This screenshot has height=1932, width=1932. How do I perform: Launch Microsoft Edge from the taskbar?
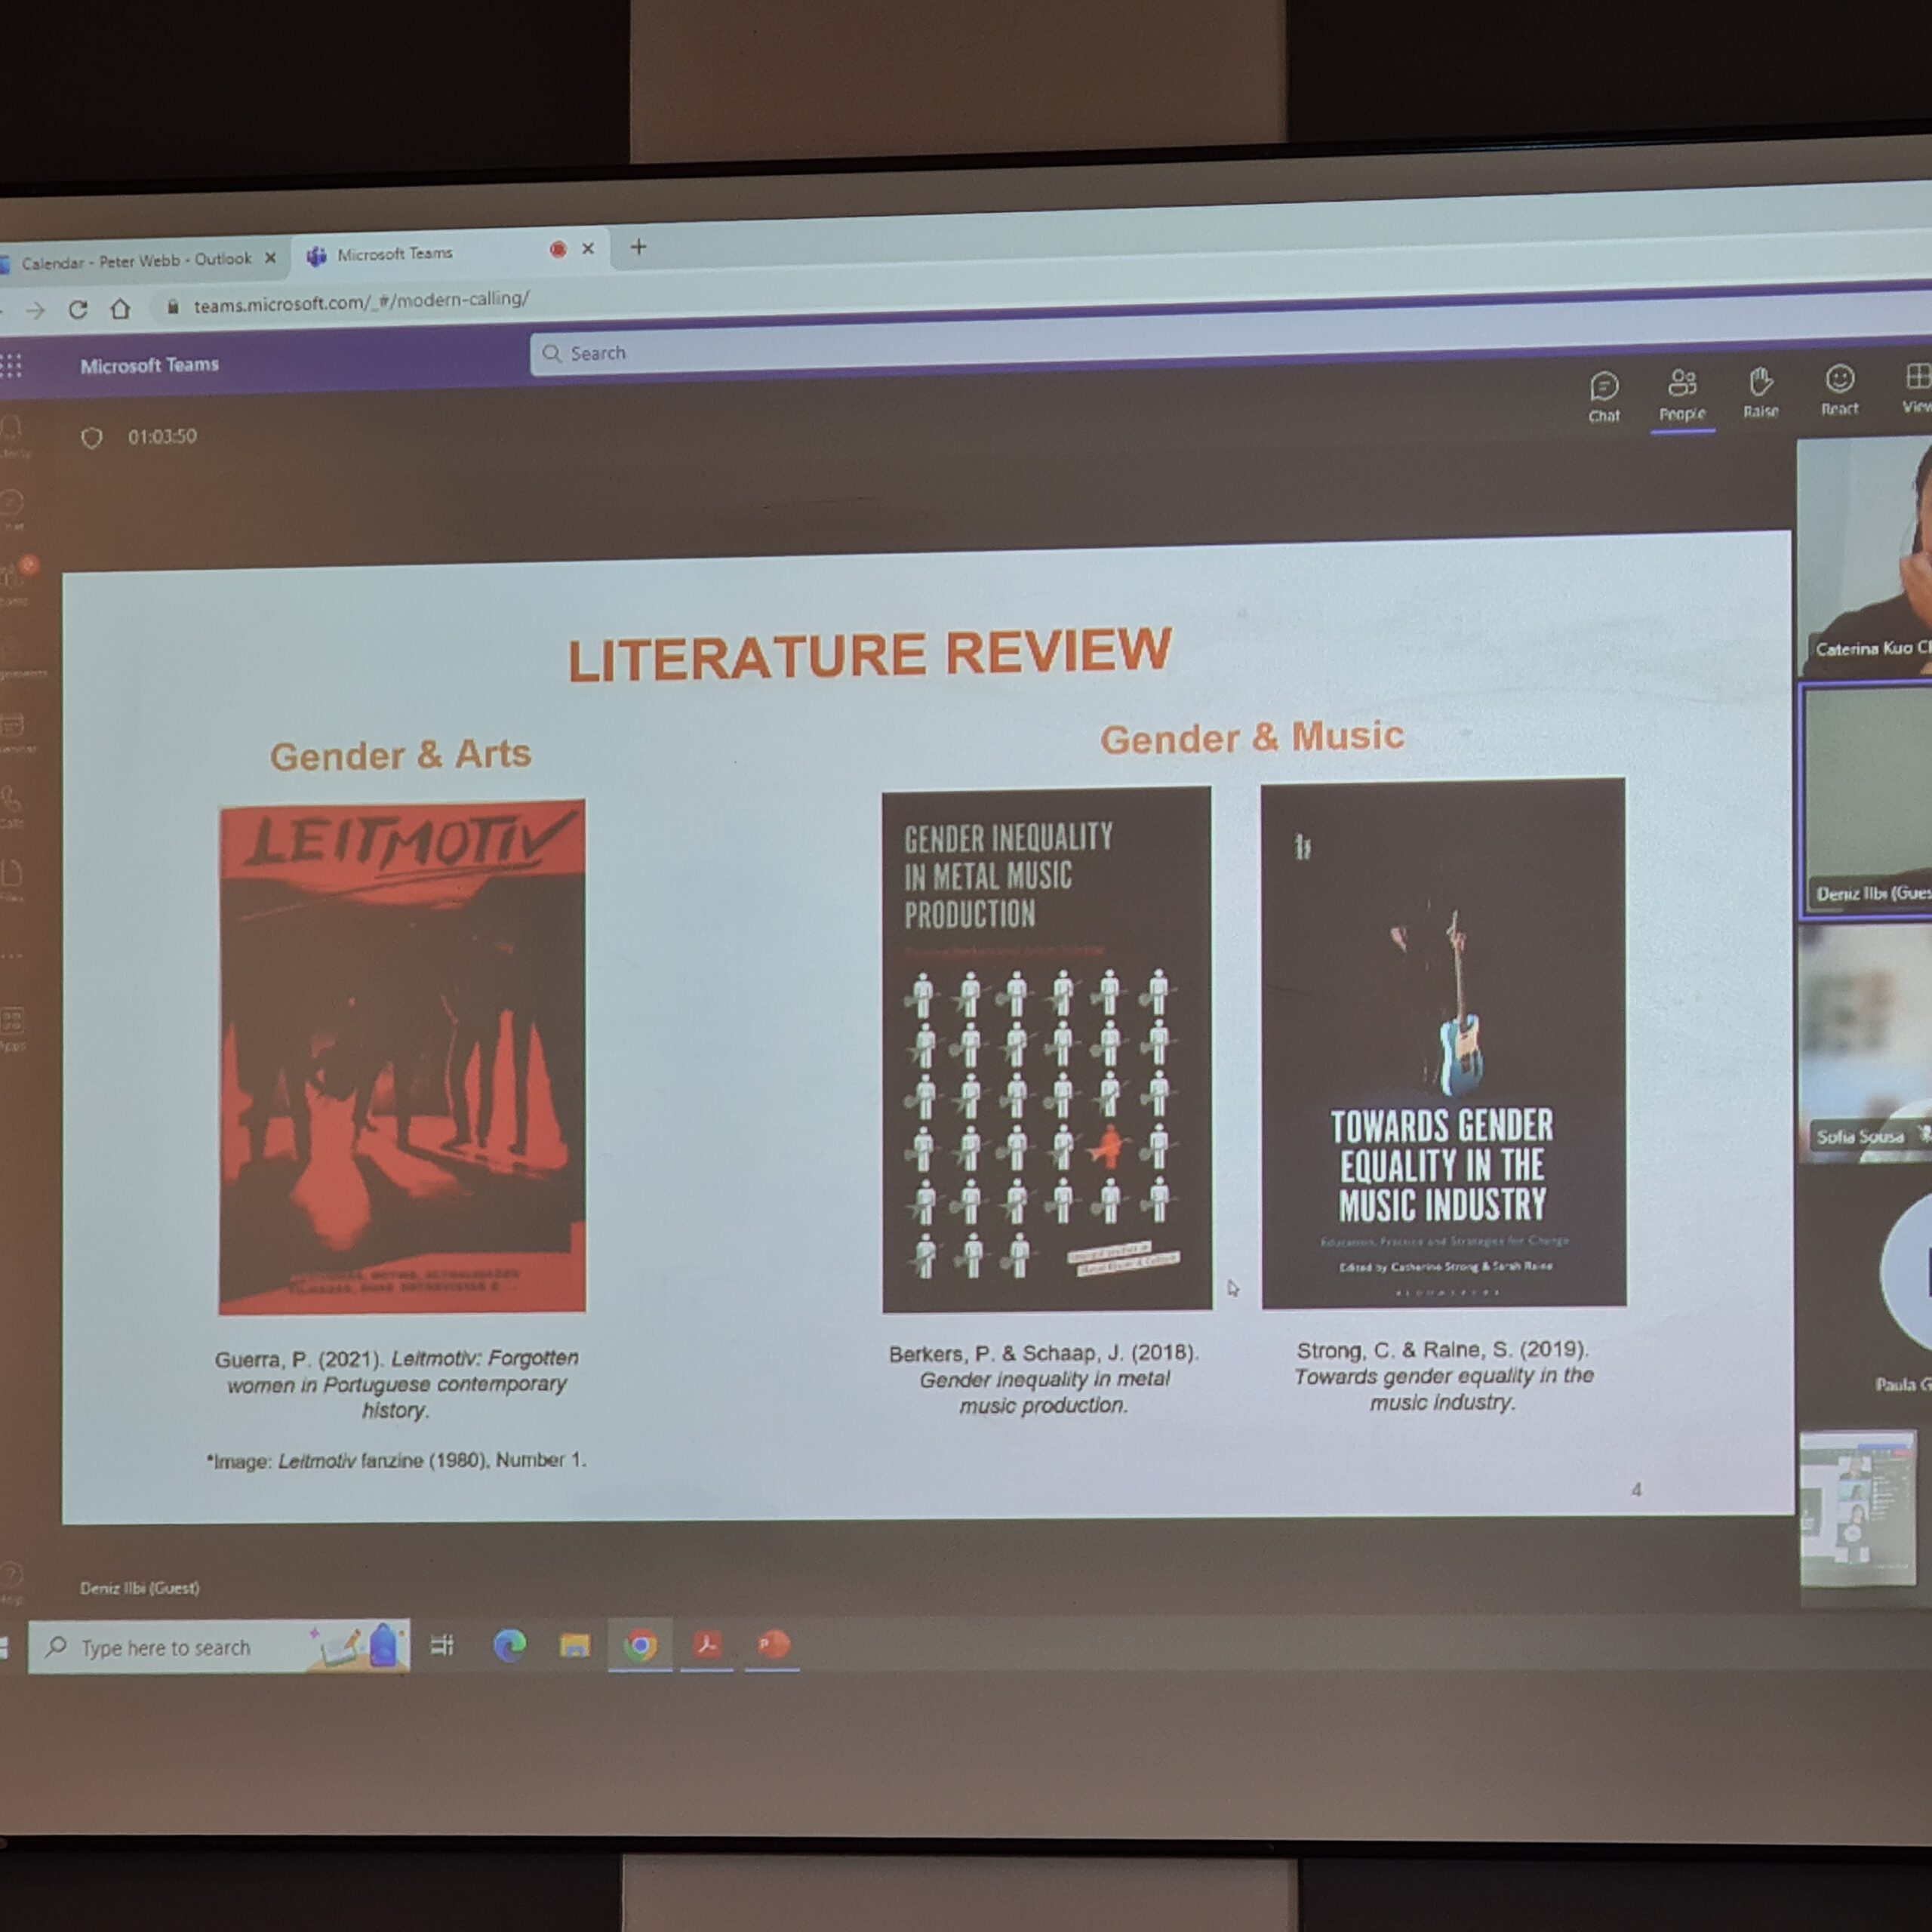[x=509, y=1644]
